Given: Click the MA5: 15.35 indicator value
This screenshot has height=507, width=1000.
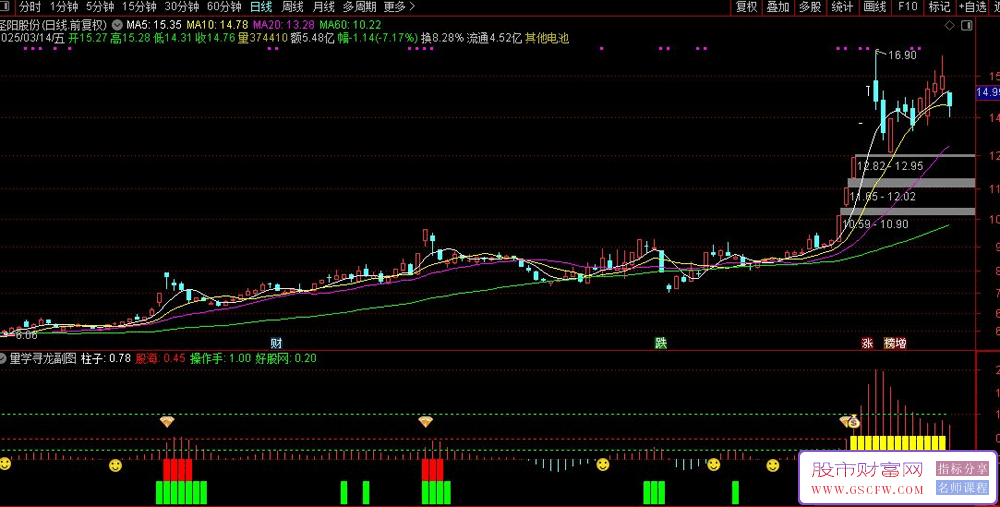Looking at the screenshot, I should pos(154,25).
